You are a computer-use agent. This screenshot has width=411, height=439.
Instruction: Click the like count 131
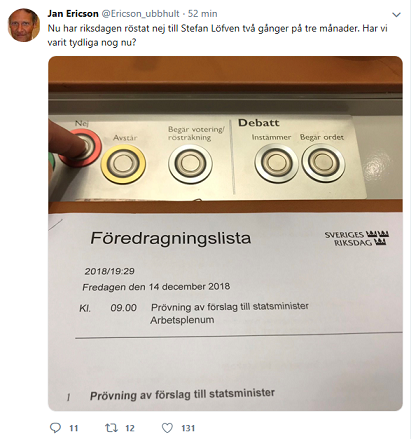coord(188,428)
